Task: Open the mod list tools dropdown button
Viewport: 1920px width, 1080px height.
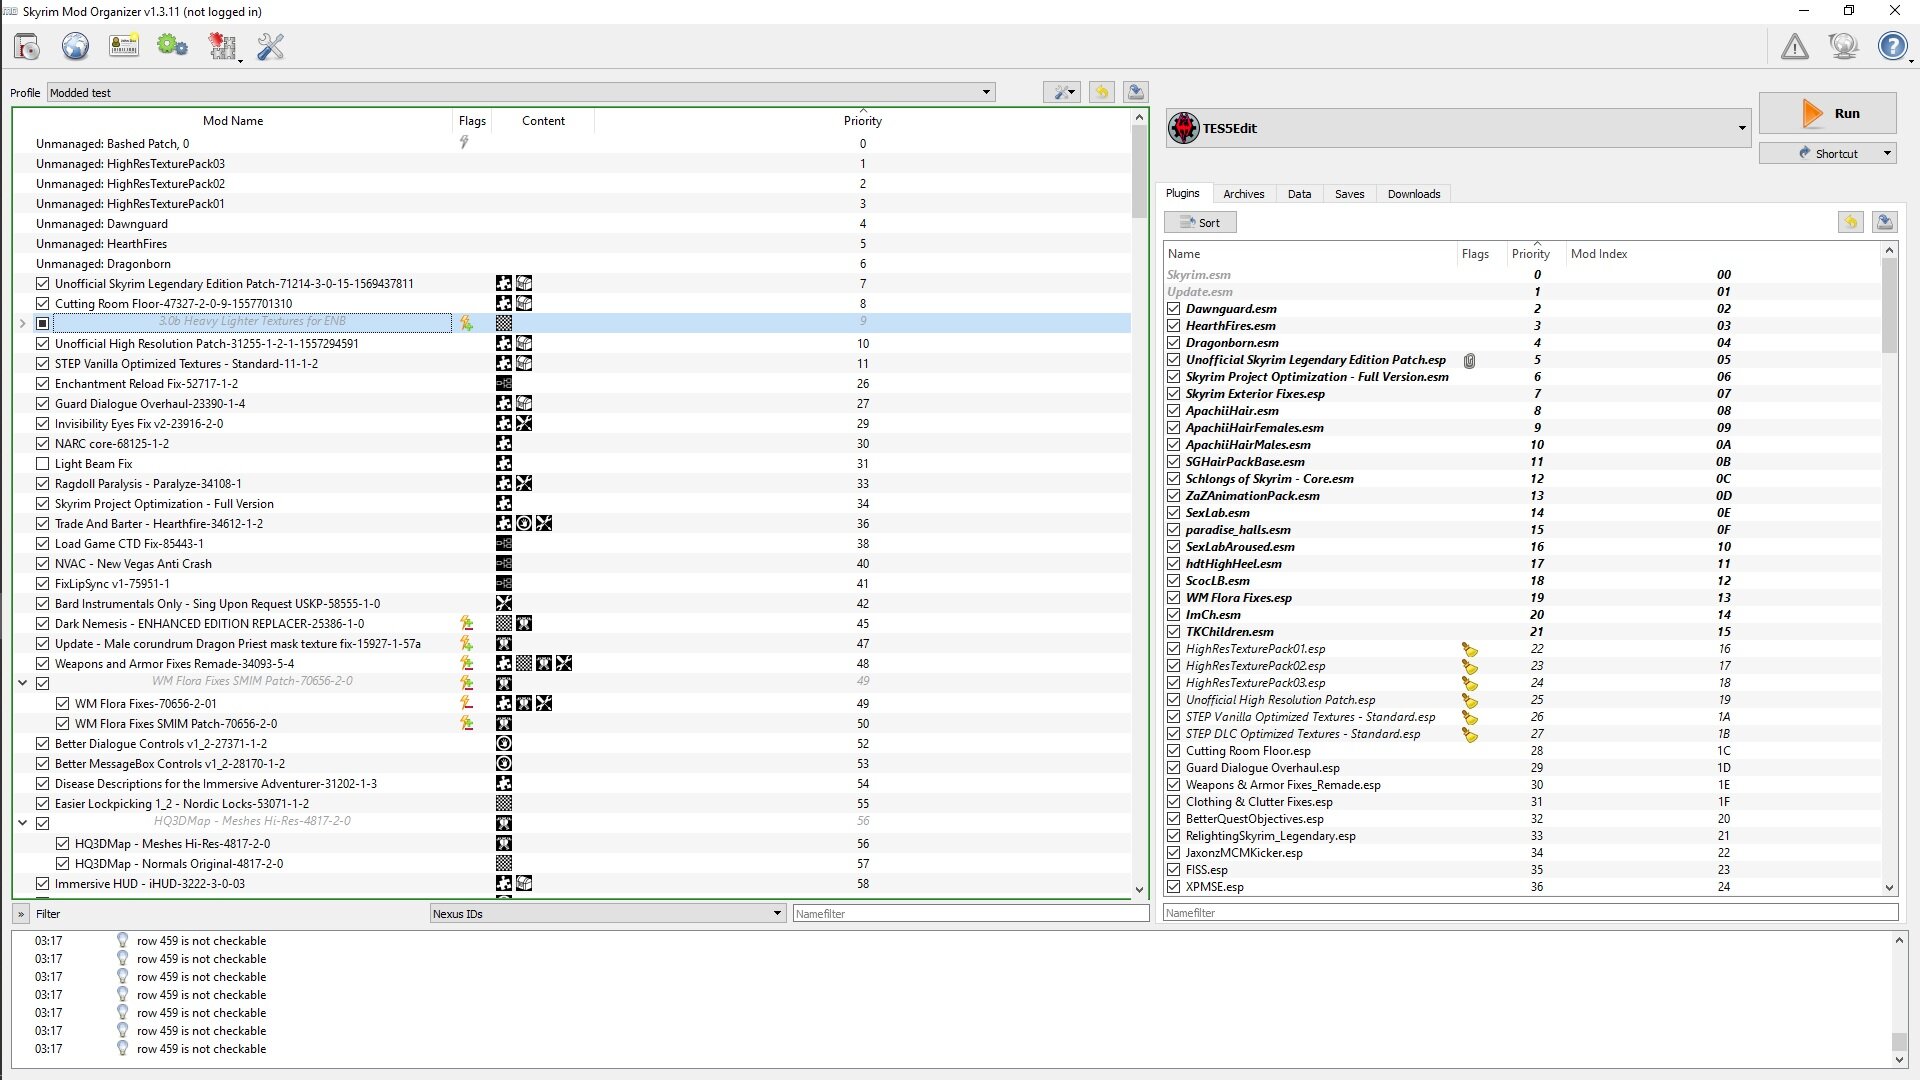Action: (1061, 92)
